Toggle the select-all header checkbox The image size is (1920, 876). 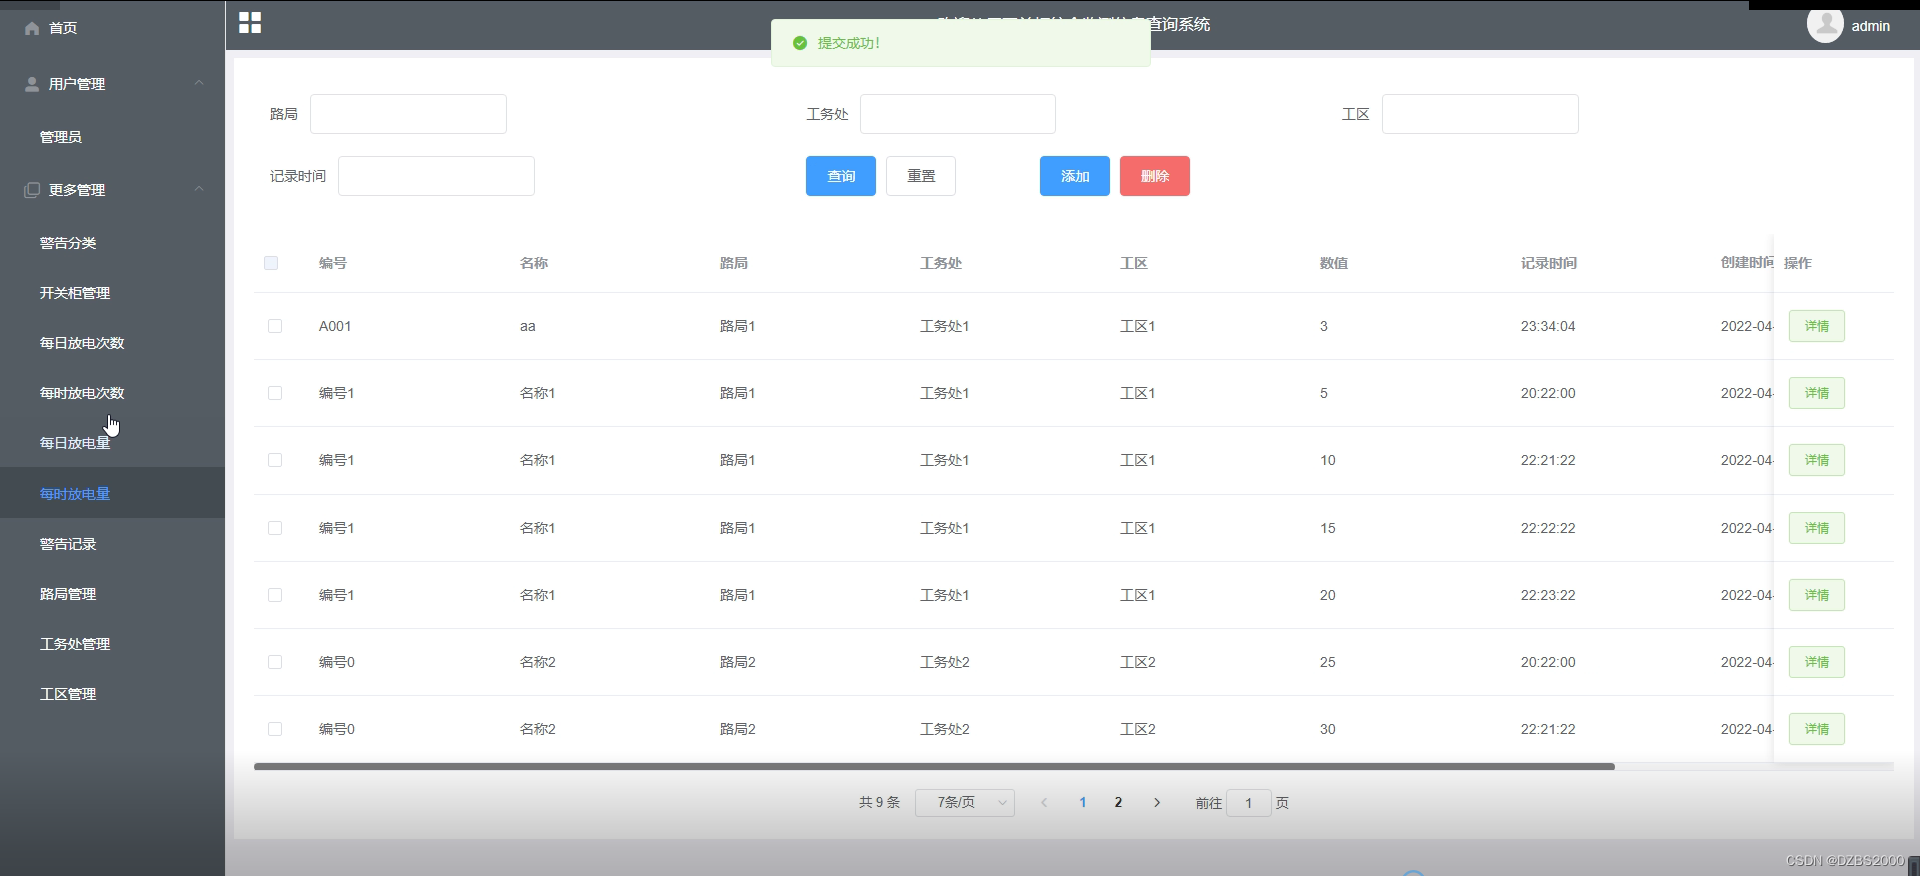click(x=271, y=263)
